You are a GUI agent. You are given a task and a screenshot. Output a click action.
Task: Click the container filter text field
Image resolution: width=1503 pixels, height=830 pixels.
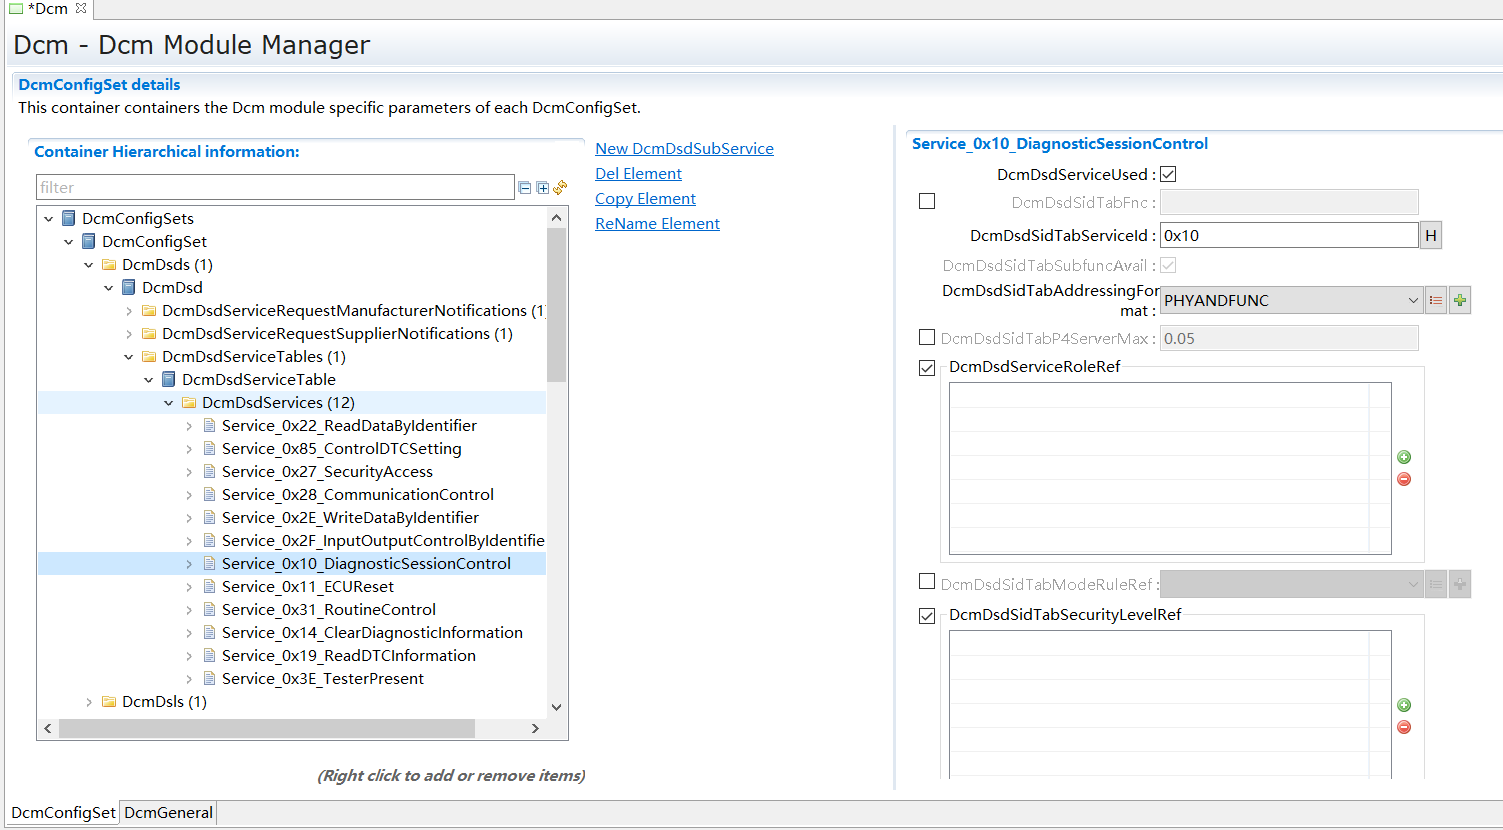click(275, 187)
